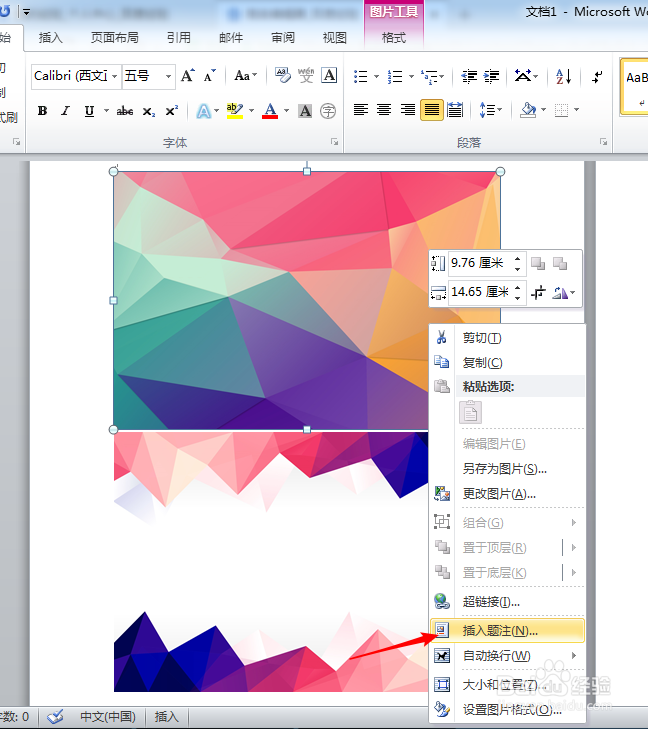
Task: Bring forward icon on mini toolbar
Action: 538,264
